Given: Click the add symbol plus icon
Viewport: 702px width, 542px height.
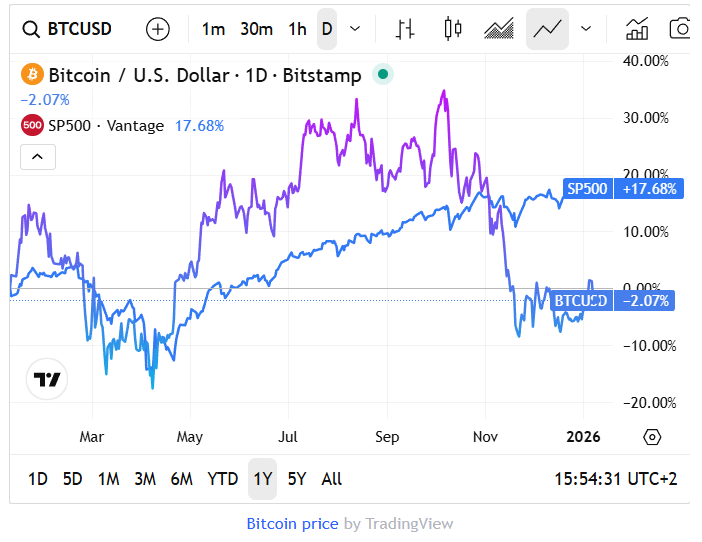Looking at the screenshot, I should coord(158,29).
